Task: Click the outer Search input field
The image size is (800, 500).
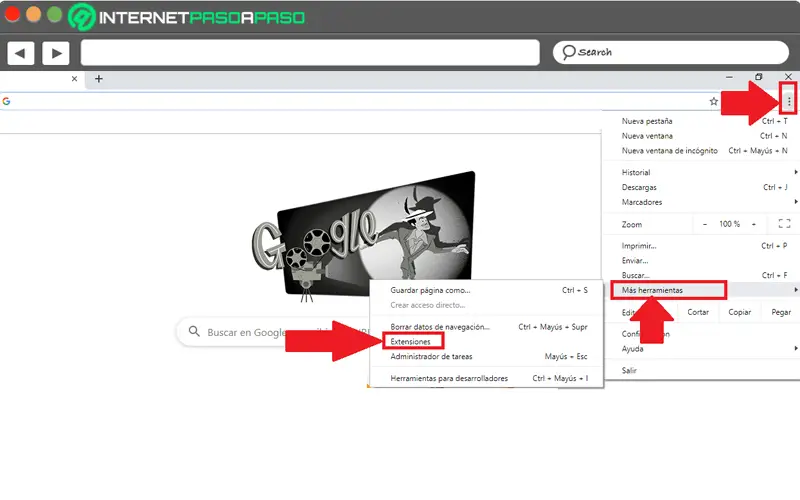Action: click(671, 53)
